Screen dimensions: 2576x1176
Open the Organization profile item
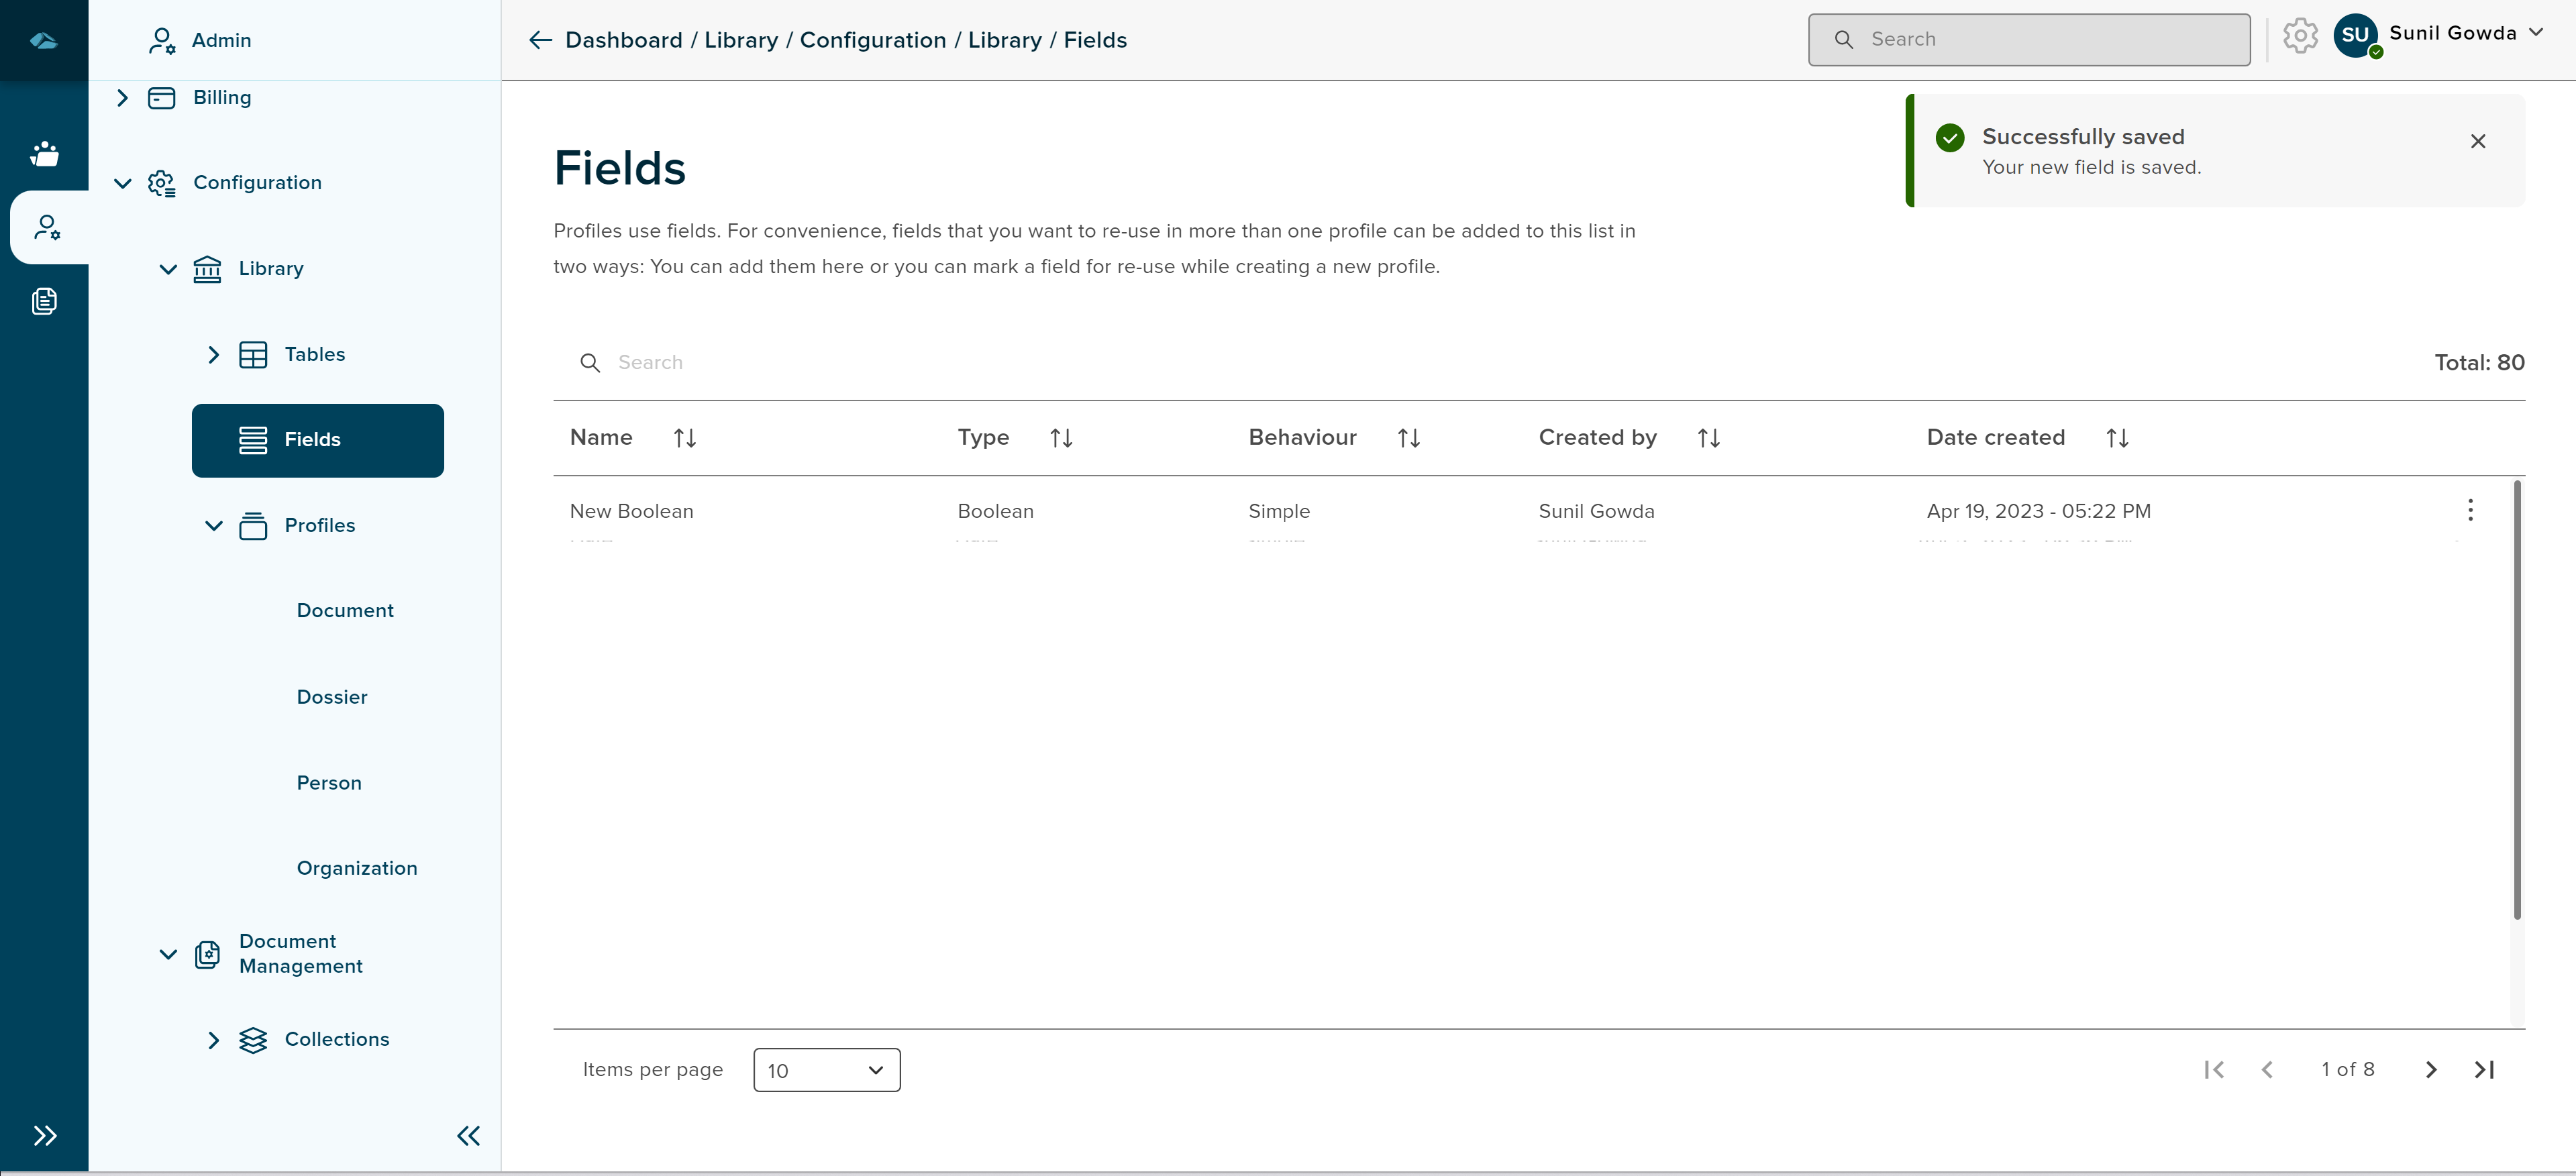click(x=357, y=868)
